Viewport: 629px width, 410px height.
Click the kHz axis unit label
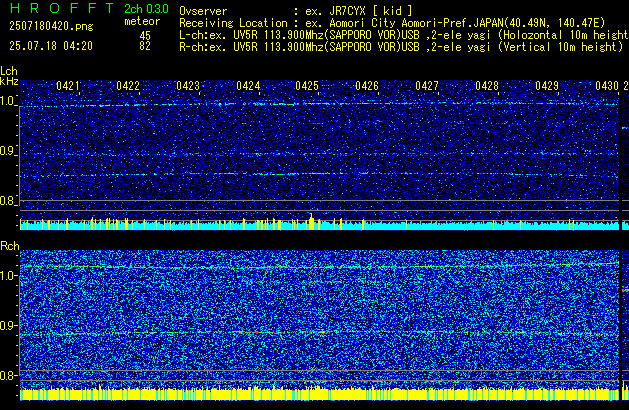pos(9,81)
